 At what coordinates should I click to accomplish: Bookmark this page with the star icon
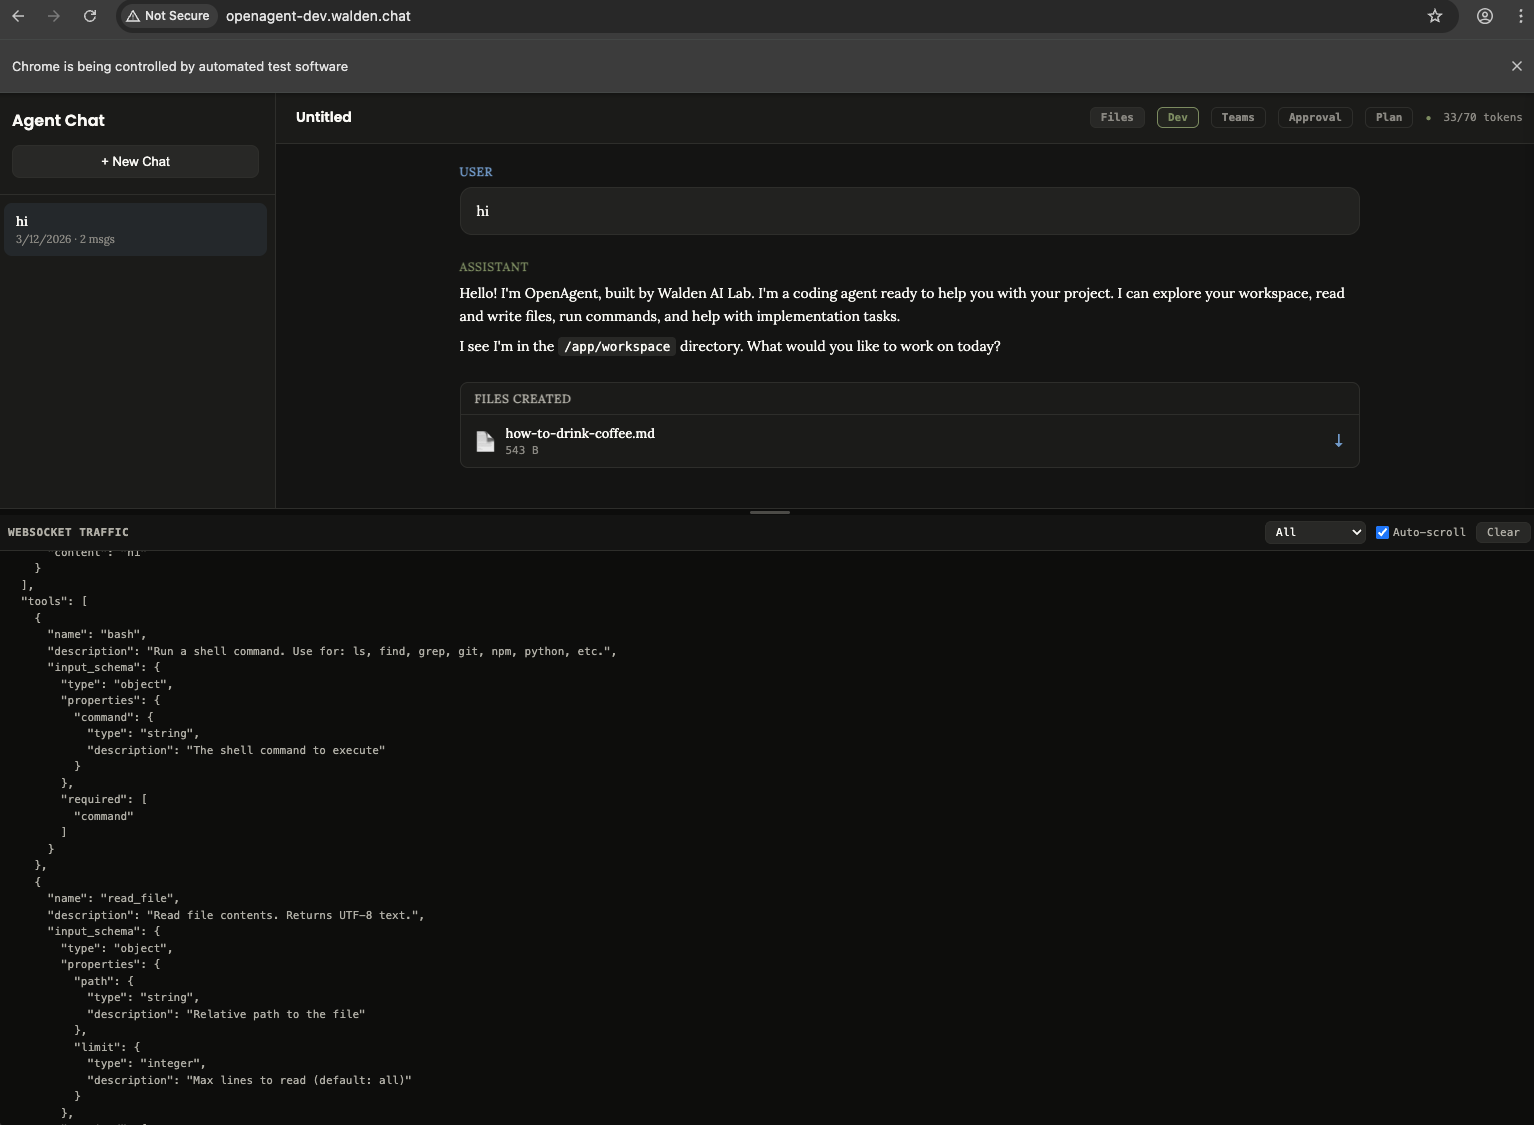1435,16
